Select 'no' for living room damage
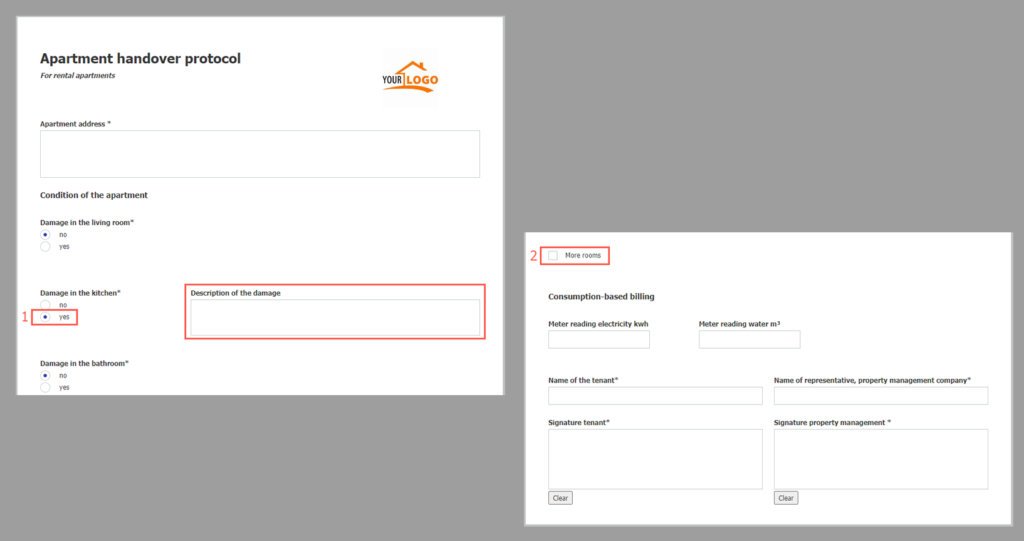1024x541 pixels. [45, 235]
